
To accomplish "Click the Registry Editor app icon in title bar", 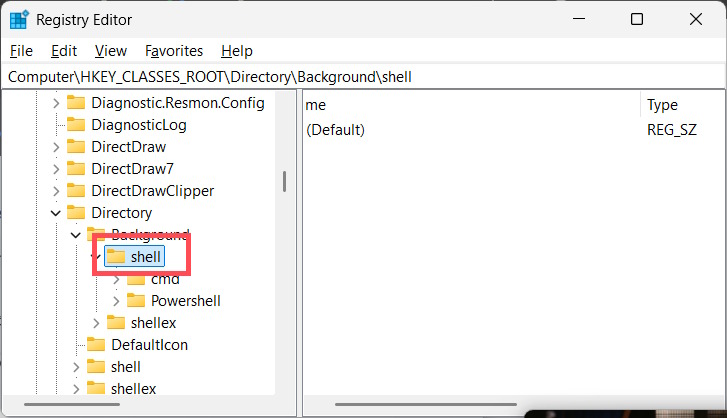I will 19,19.
